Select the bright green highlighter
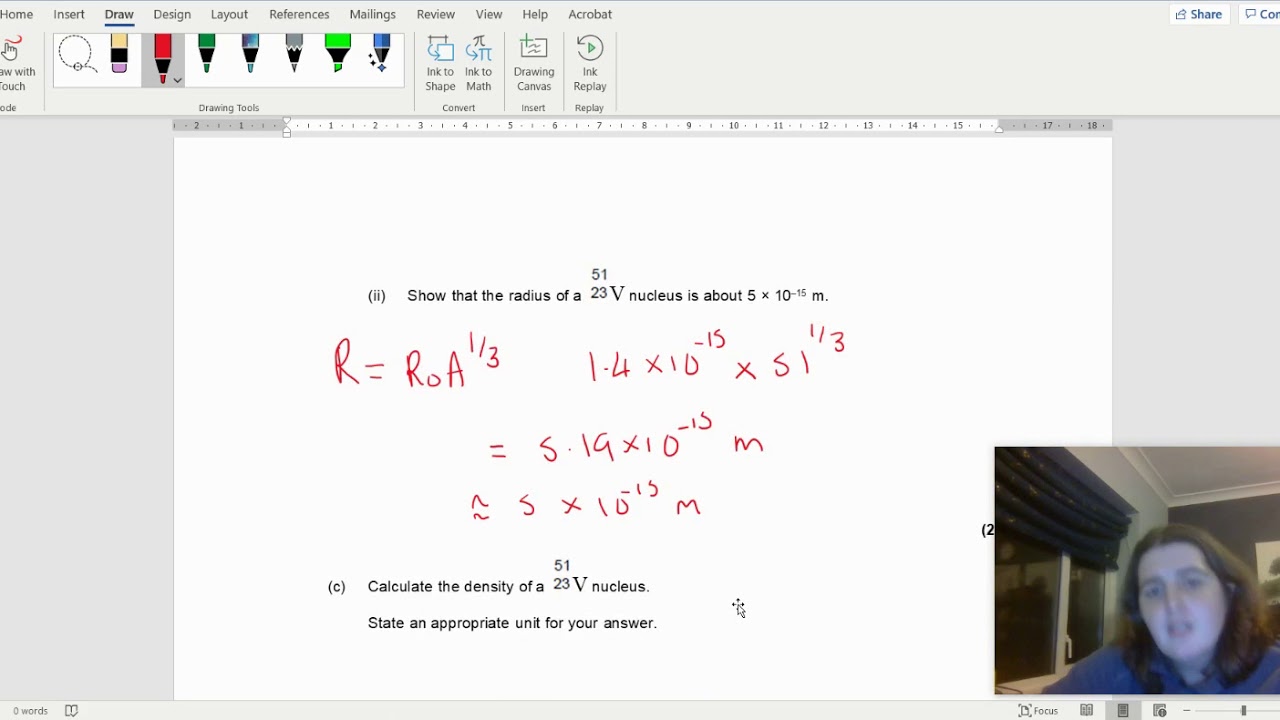This screenshot has width=1280, height=720. point(338,54)
